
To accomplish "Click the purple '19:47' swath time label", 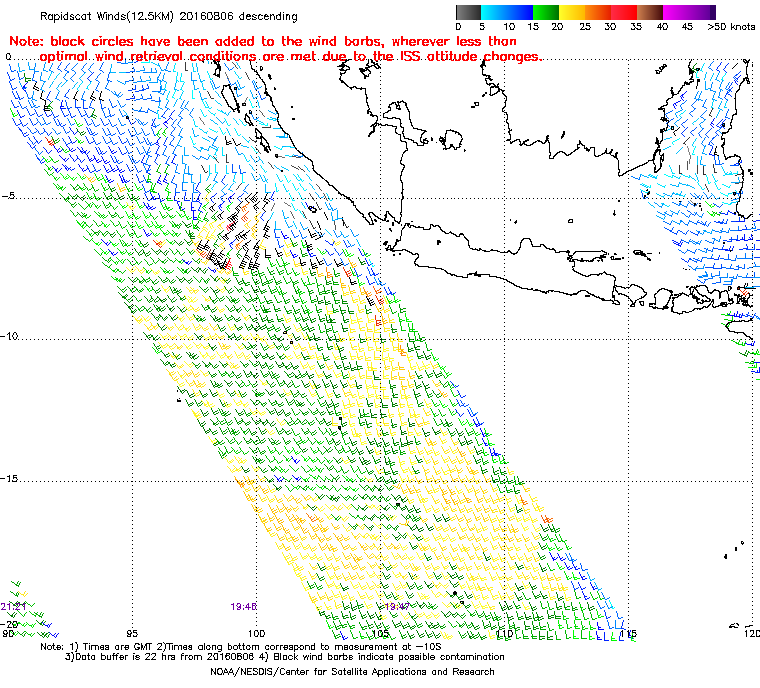I will (397, 607).
